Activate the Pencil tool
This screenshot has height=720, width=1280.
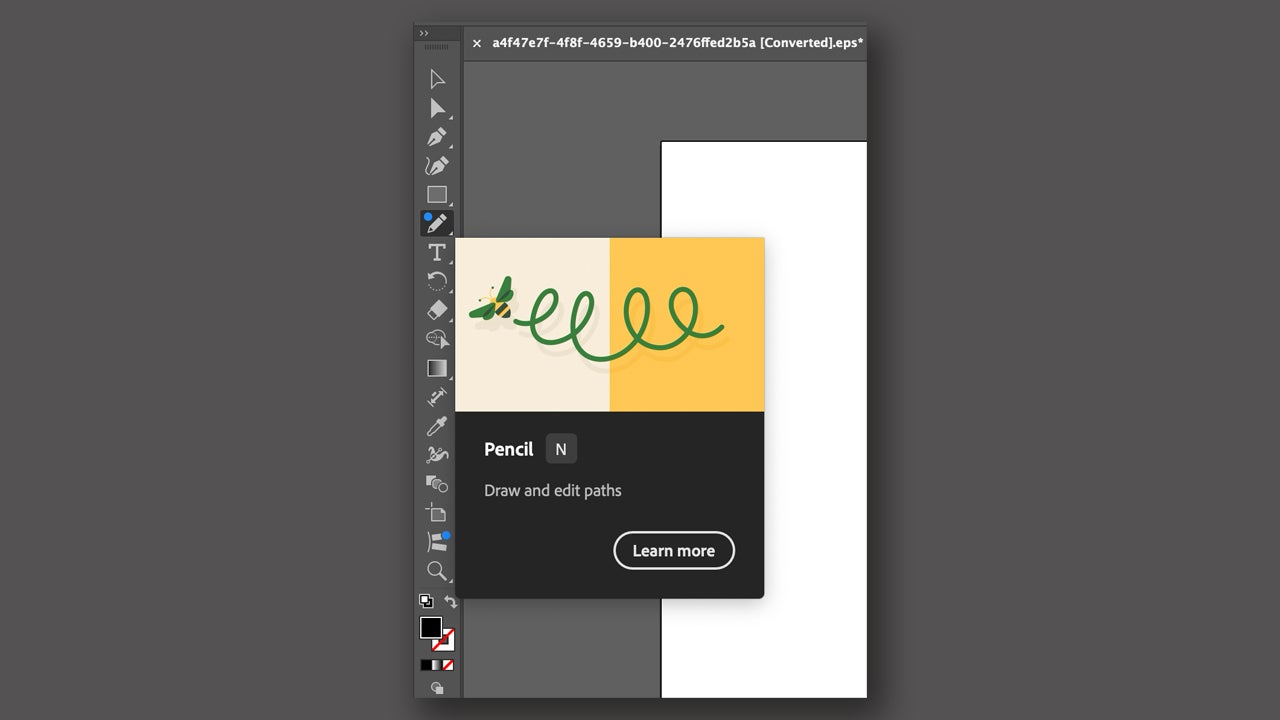(437, 223)
